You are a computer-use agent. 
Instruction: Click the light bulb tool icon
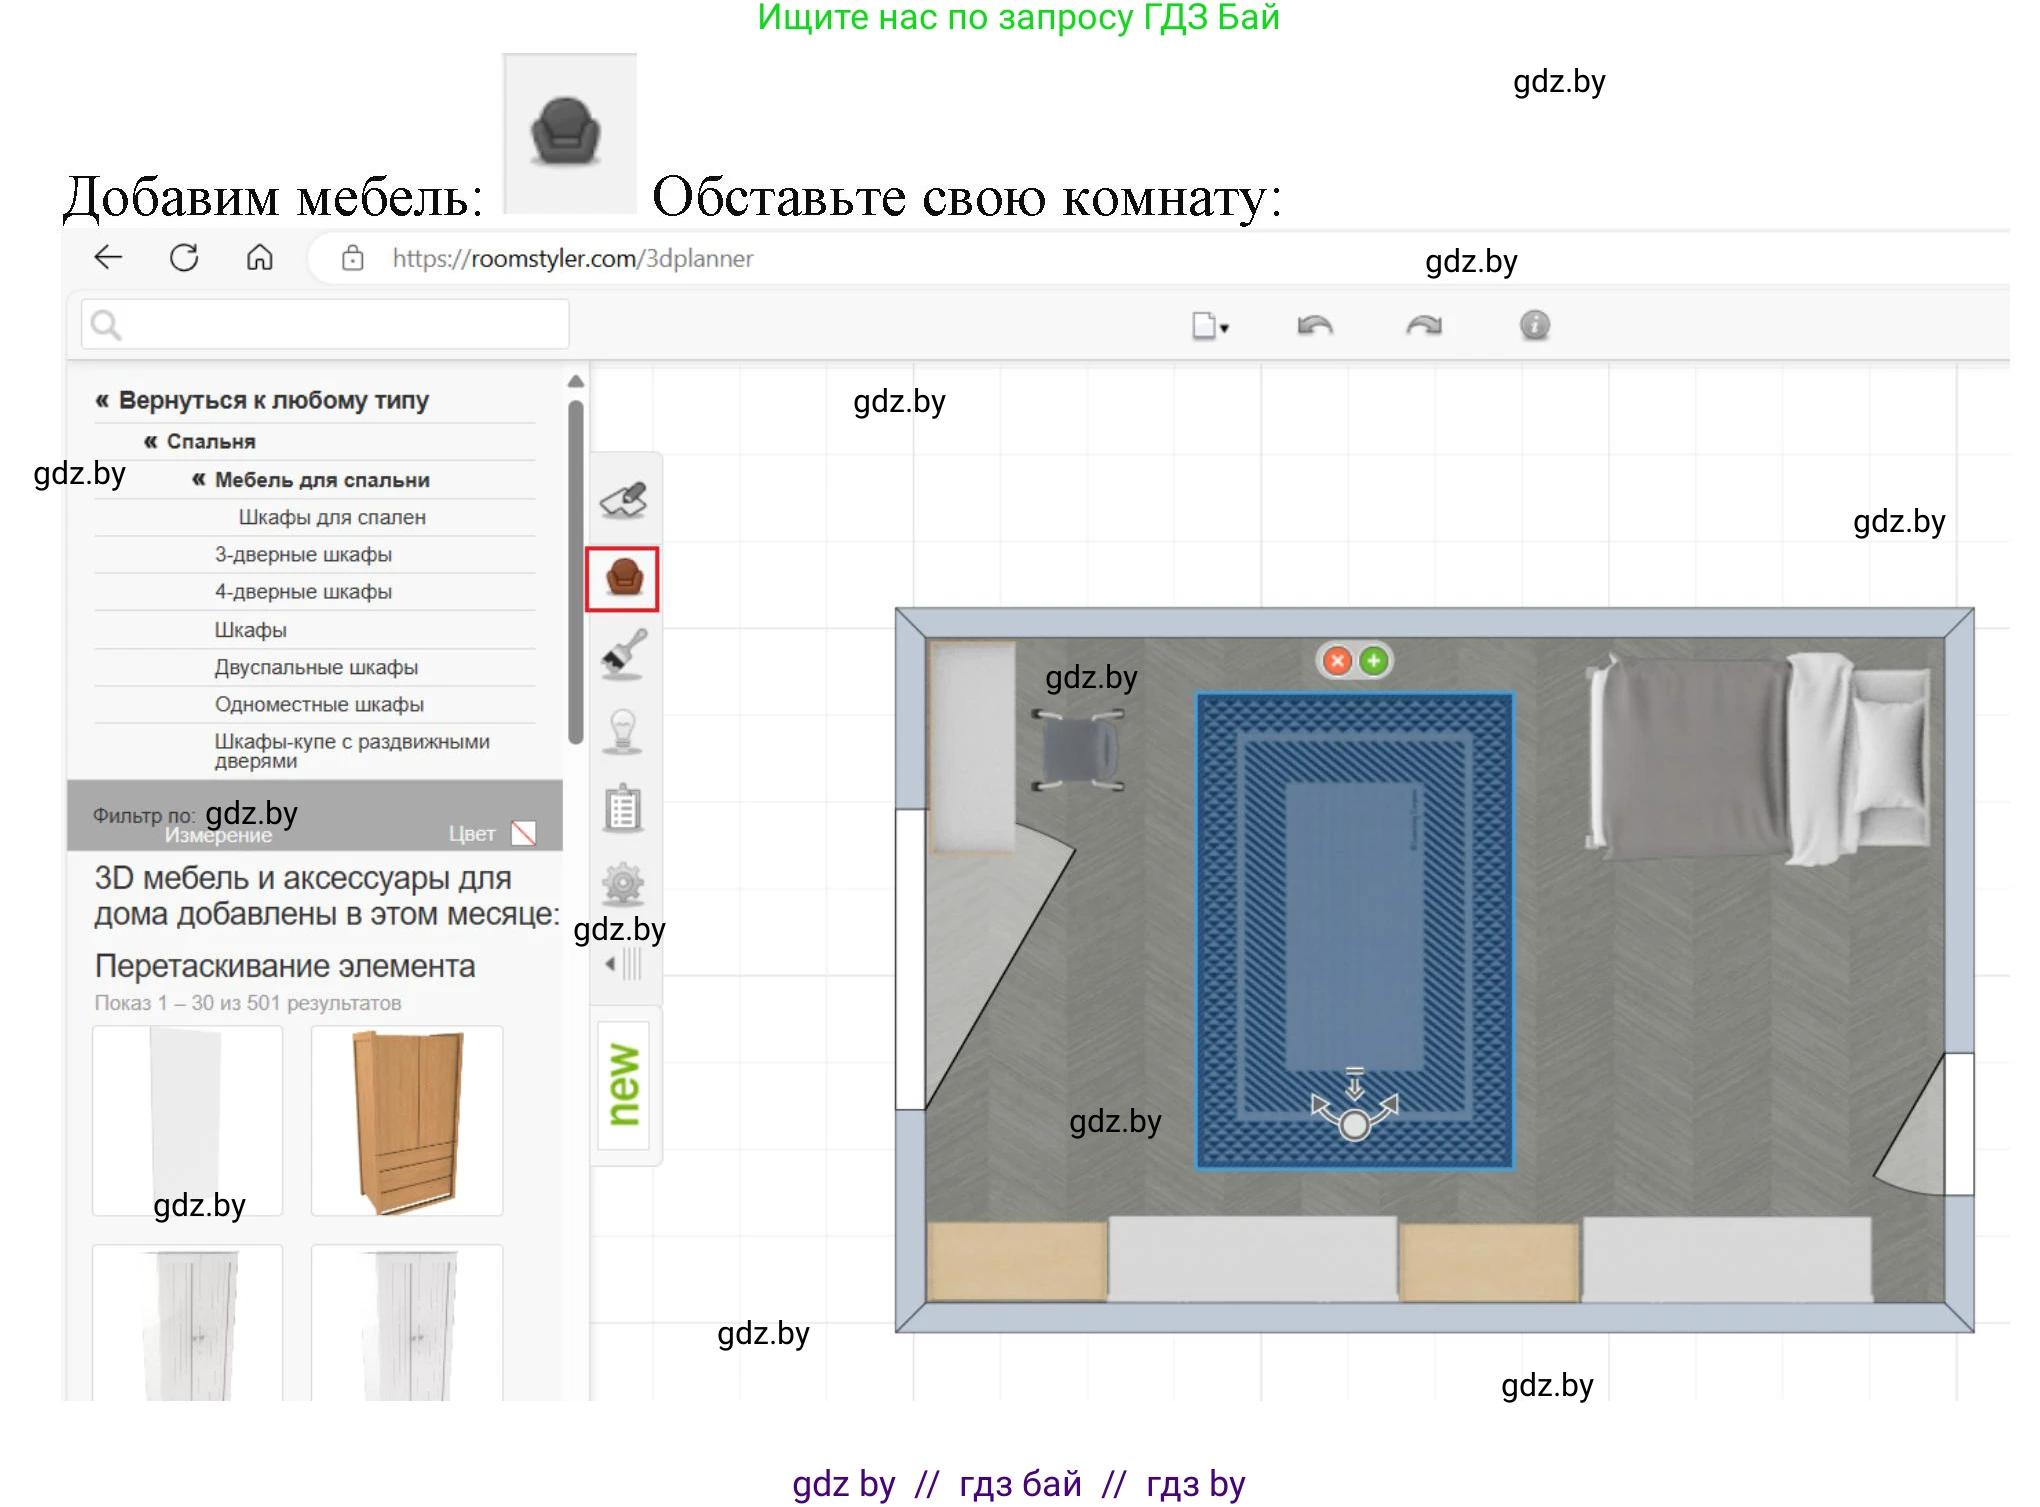(623, 731)
